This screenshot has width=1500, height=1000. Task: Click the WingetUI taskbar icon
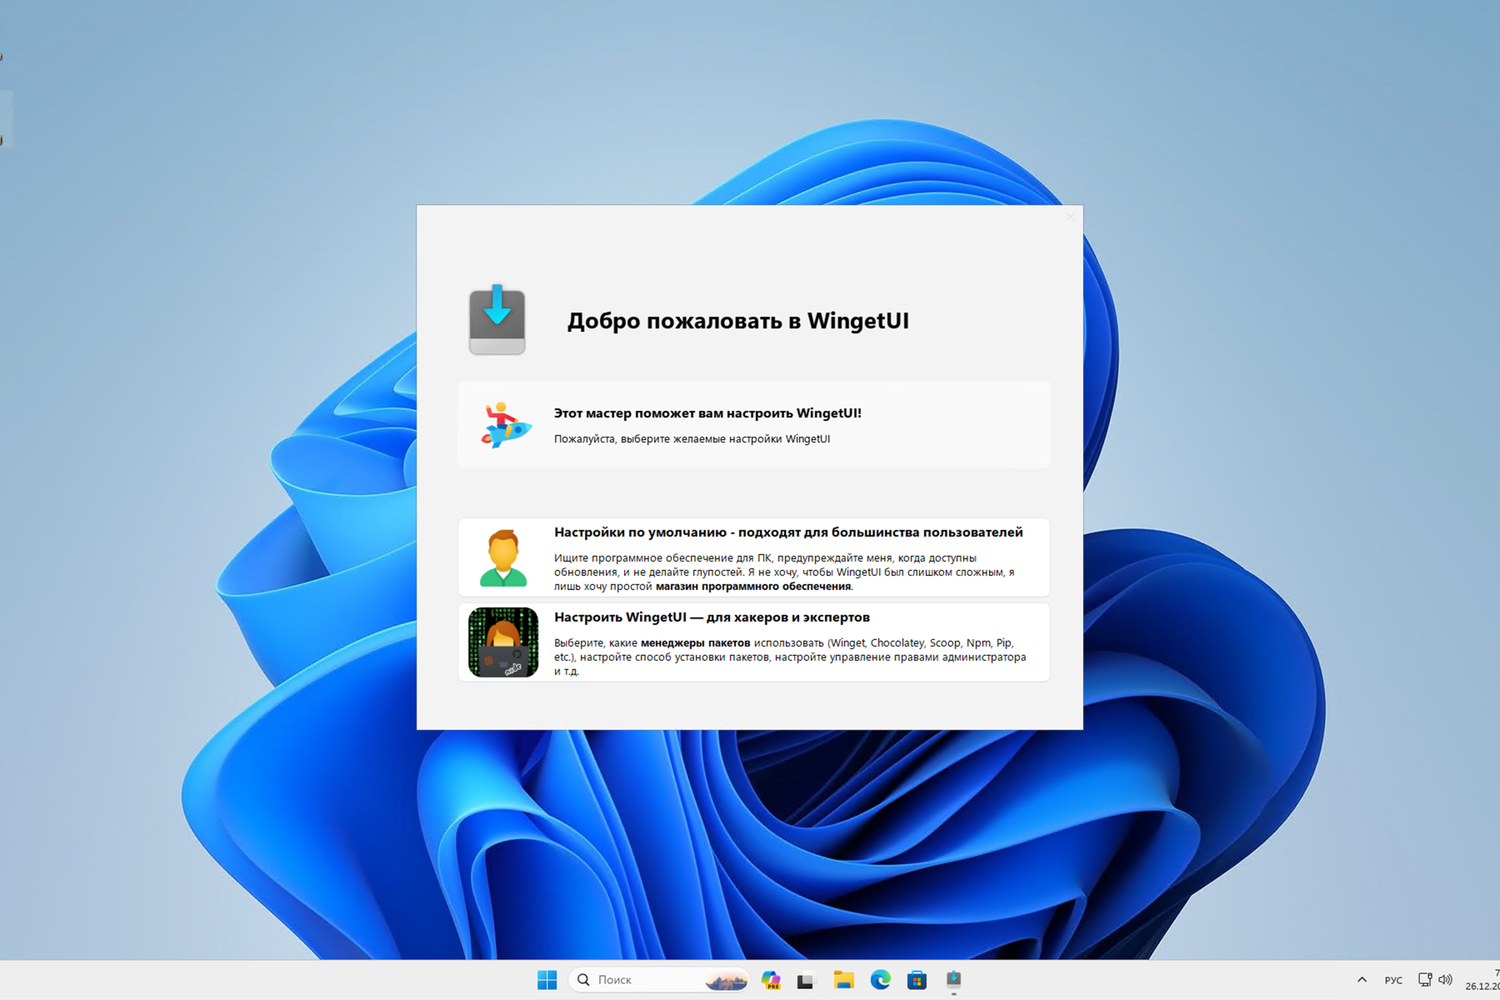[x=954, y=980]
